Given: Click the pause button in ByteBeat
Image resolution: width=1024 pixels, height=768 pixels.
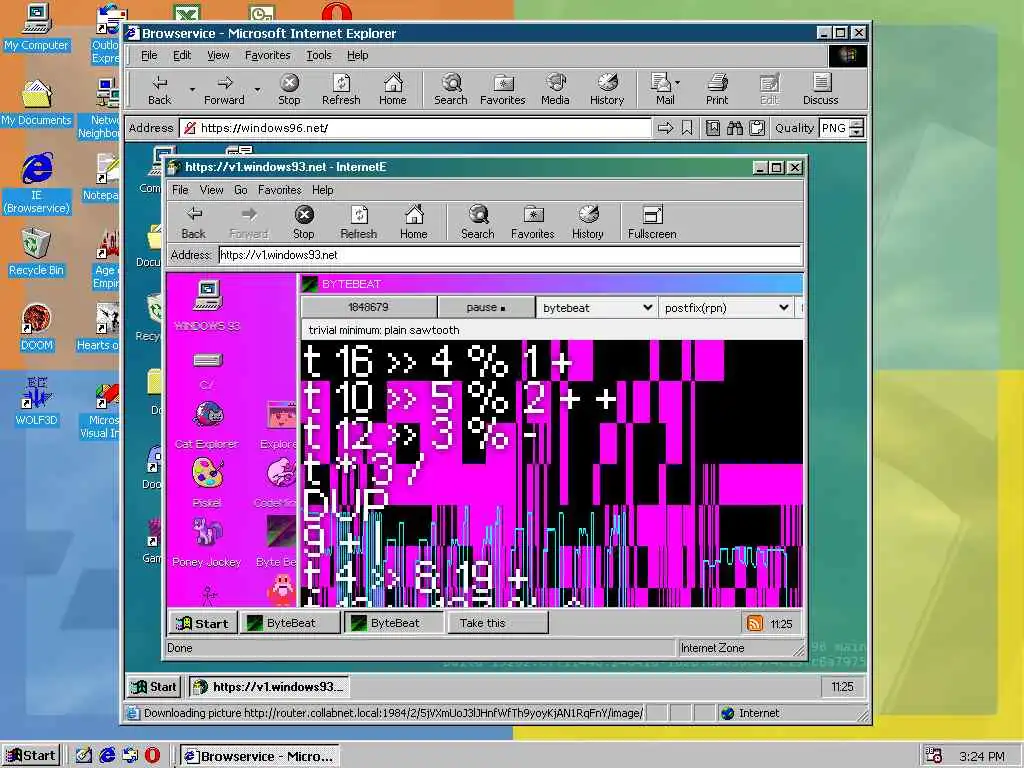Looking at the screenshot, I should point(486,308).
